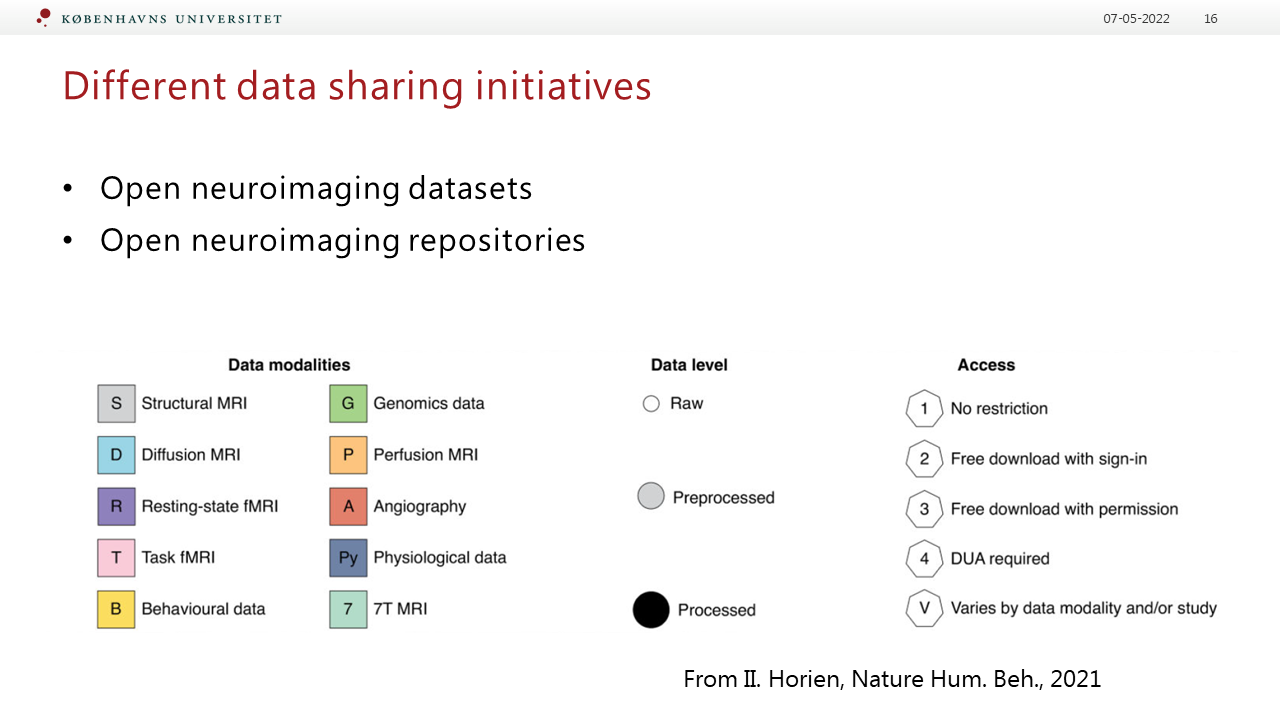
Task: Click heptagon 3 Free download with permission
Action: point(924,509)
